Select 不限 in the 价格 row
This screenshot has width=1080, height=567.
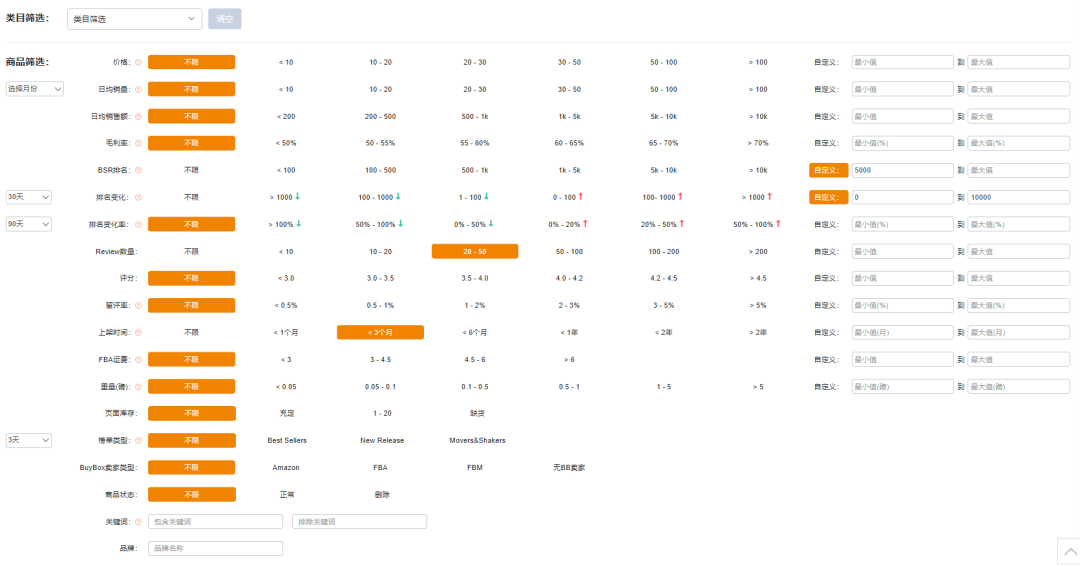tap(191, 62)
